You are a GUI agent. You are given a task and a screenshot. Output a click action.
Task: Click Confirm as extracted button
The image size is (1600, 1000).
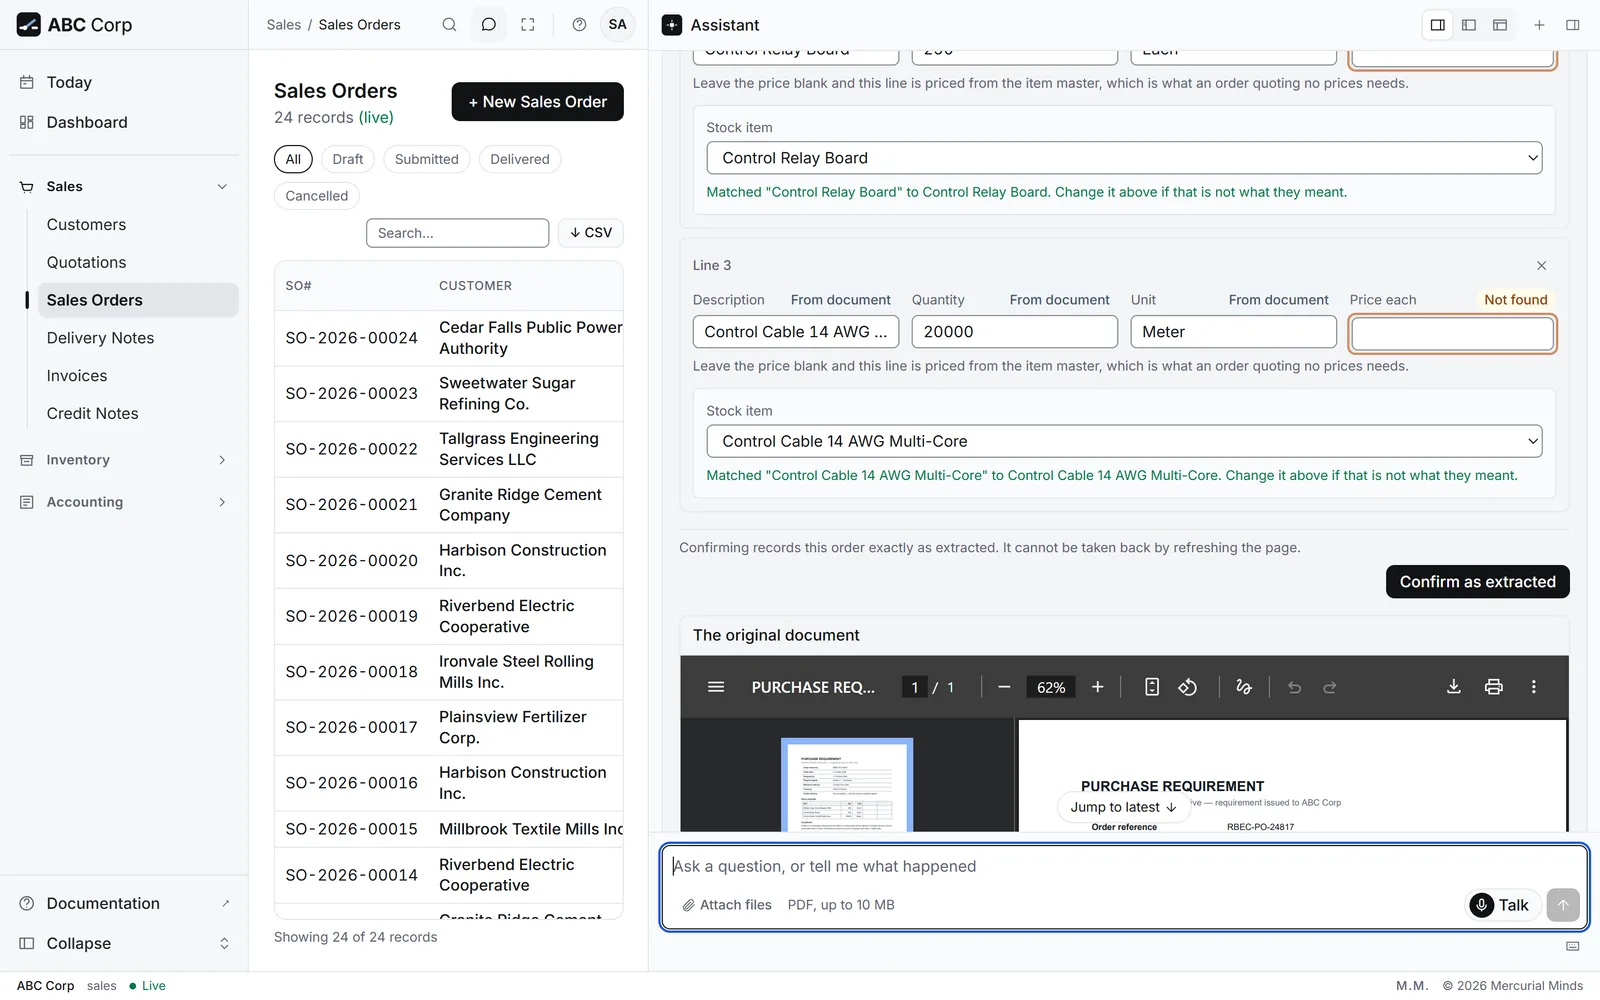coord(1477,582)
